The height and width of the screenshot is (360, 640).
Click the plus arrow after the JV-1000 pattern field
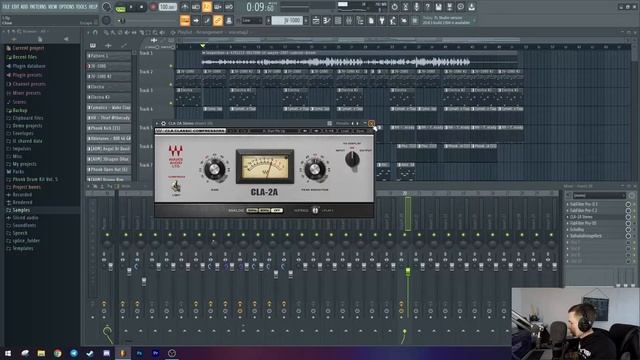tap(306, 20)
